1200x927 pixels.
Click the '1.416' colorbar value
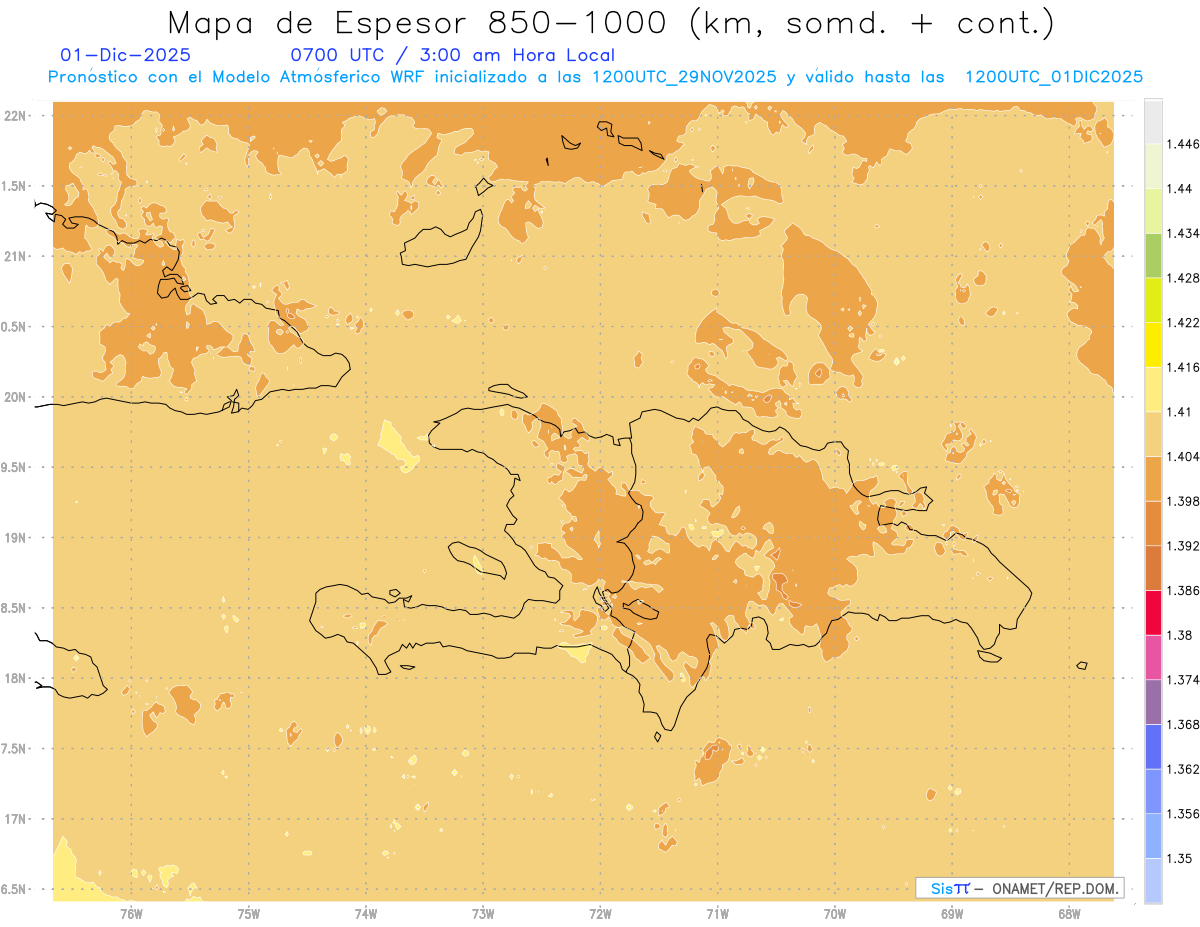pos(1184,367)
